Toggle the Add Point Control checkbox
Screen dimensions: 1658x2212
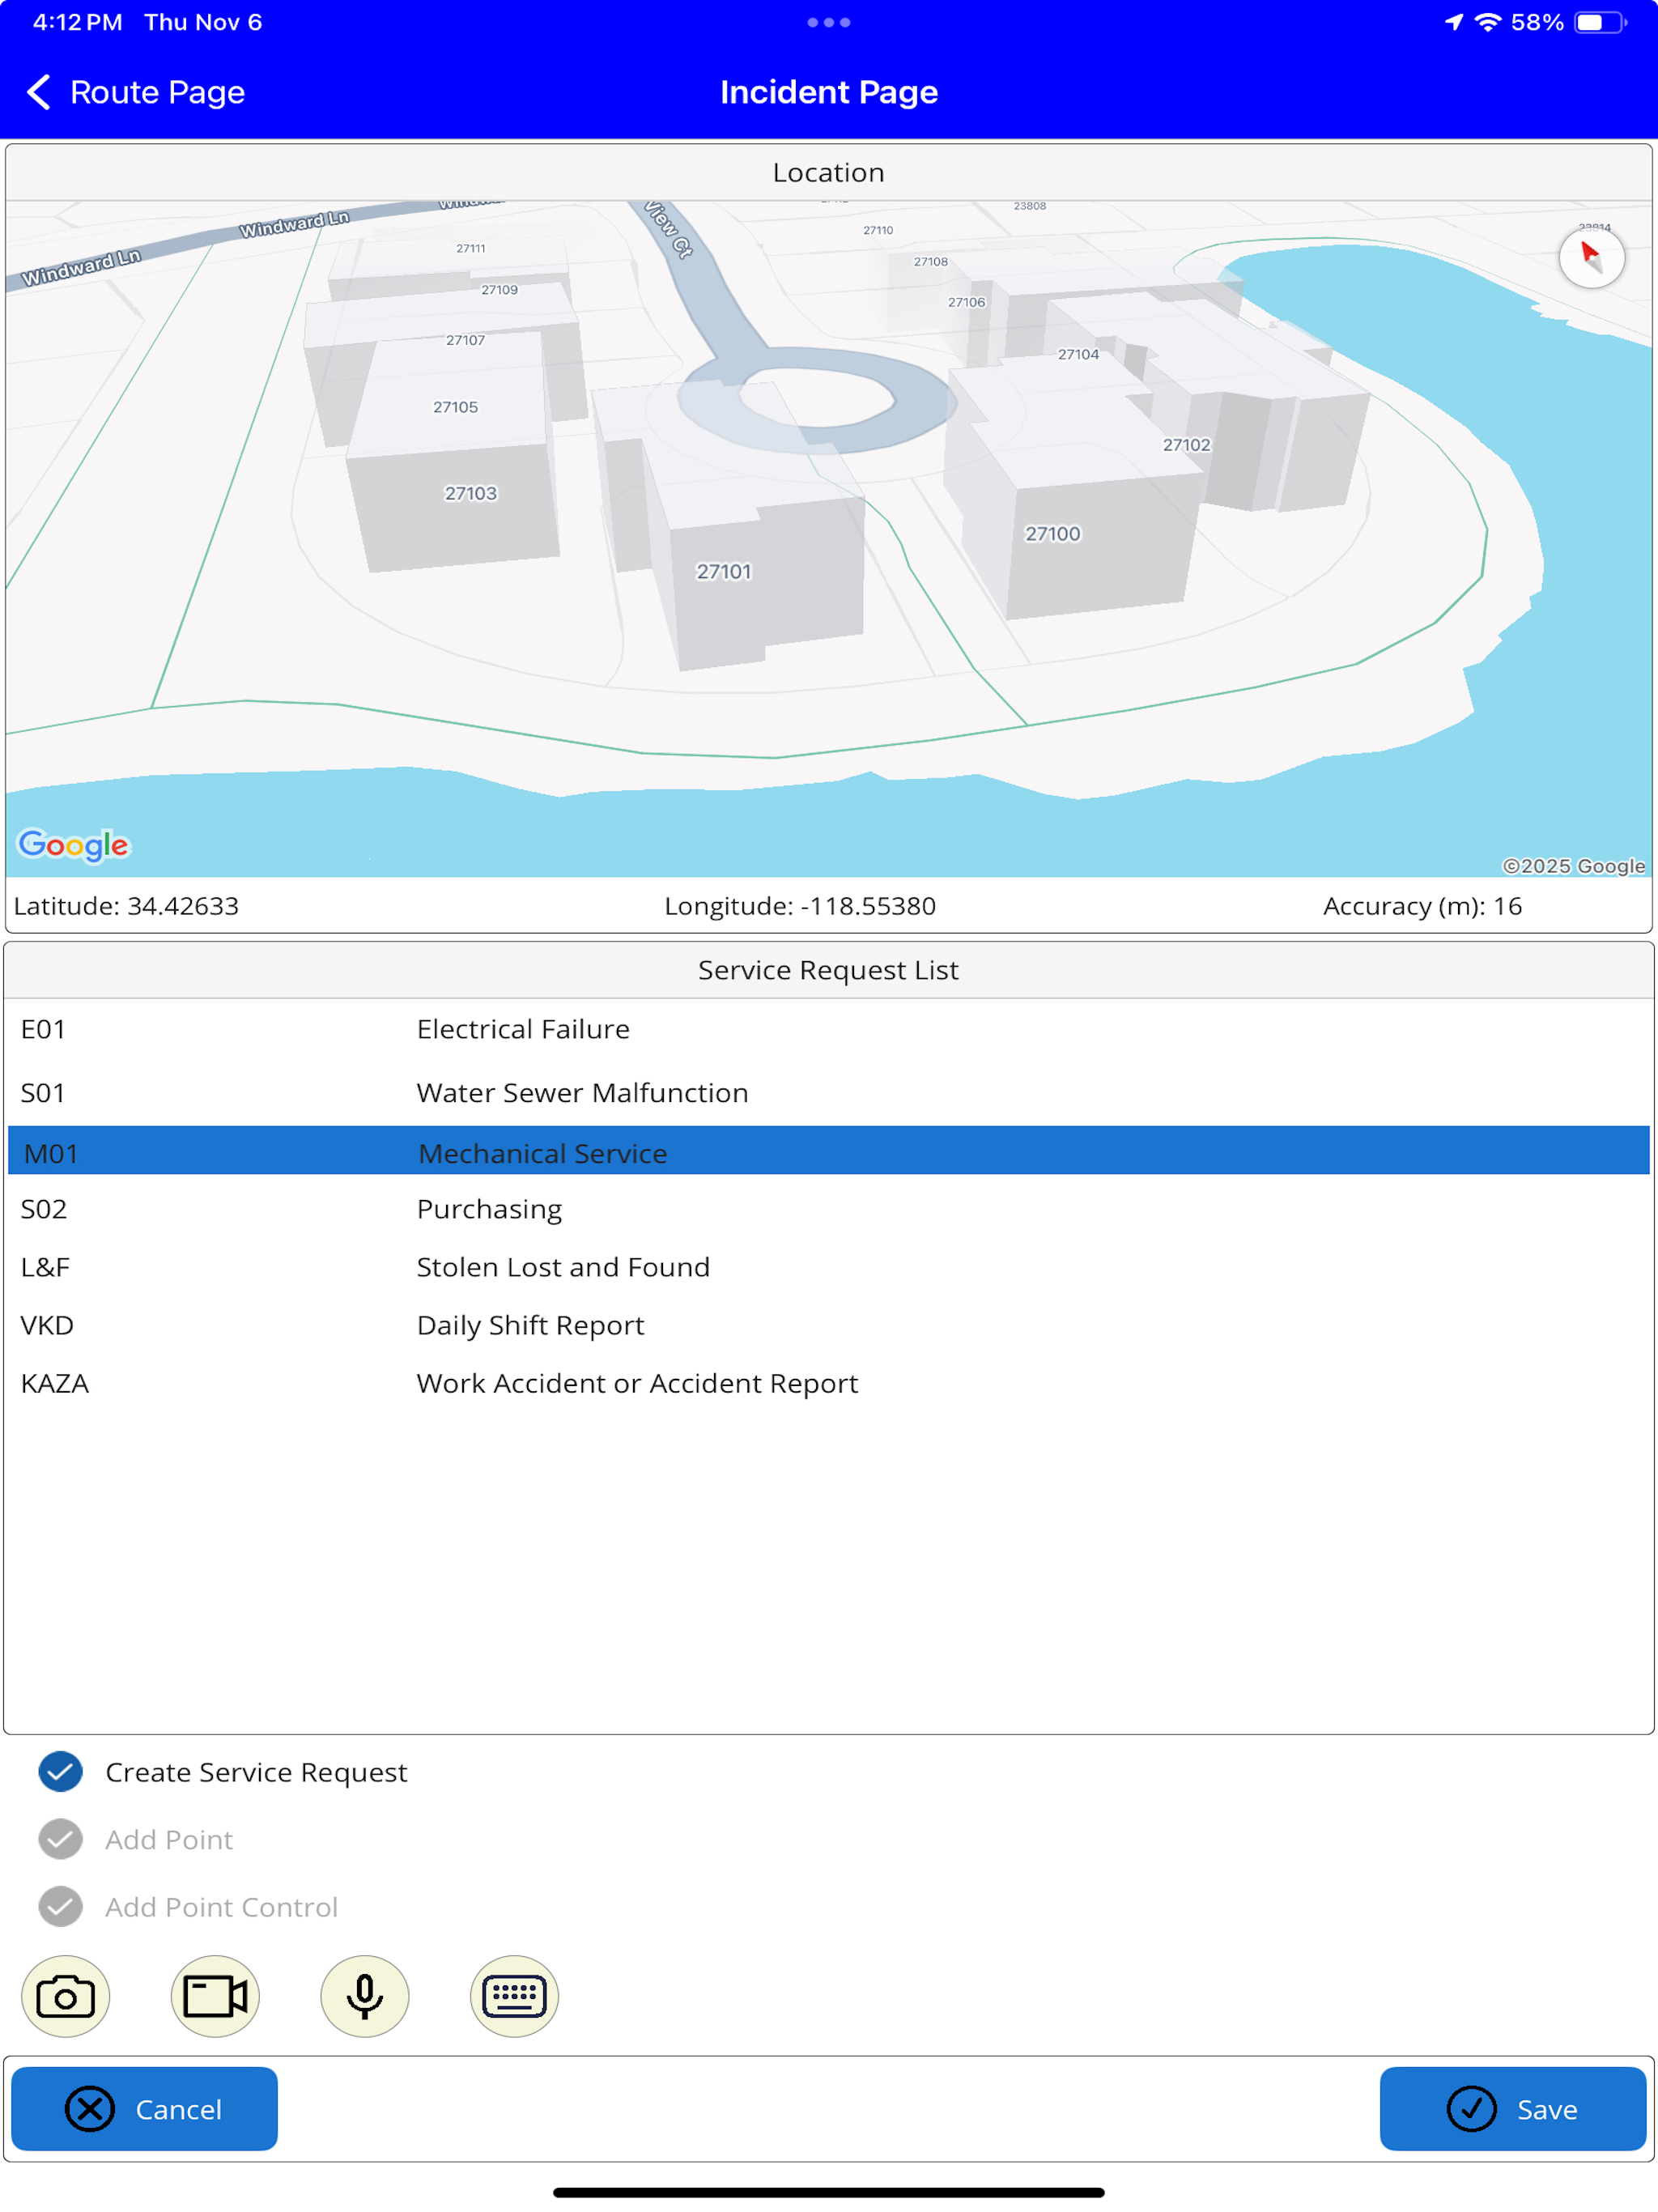coord(60,1906)
